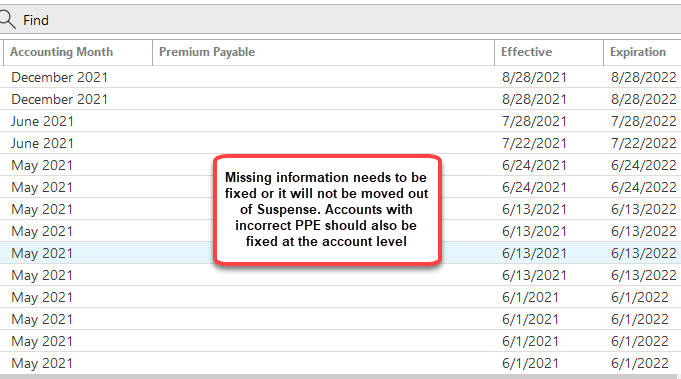Sort by Expiration column header

pyautogui.click(x=642, y=52)
